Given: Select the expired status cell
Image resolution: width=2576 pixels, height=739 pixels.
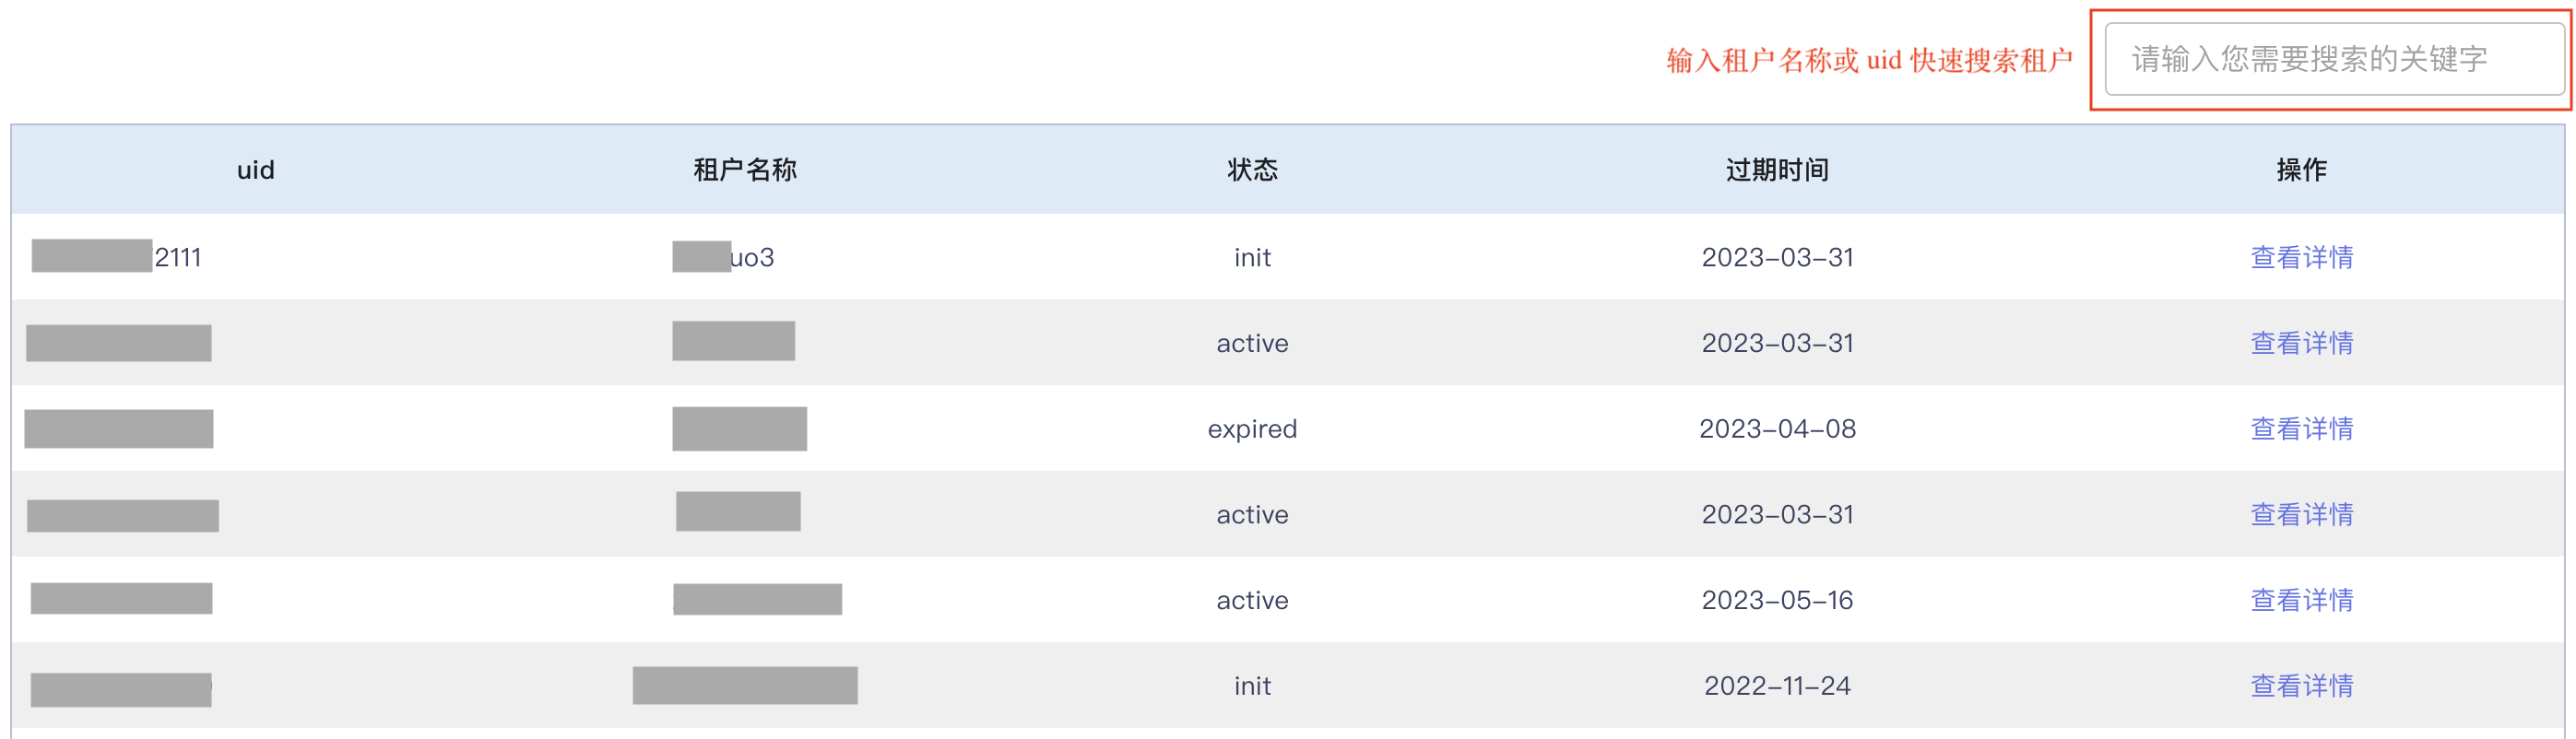Looking at the screenshot, I should [1252, 429].
